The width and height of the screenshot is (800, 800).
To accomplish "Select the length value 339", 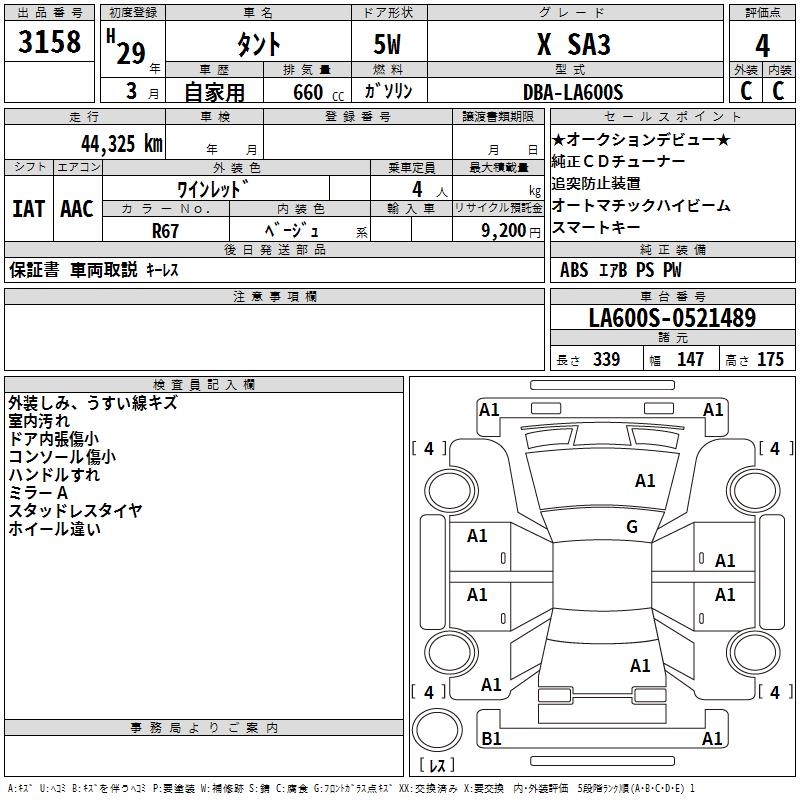I will (x=606, y=359).
